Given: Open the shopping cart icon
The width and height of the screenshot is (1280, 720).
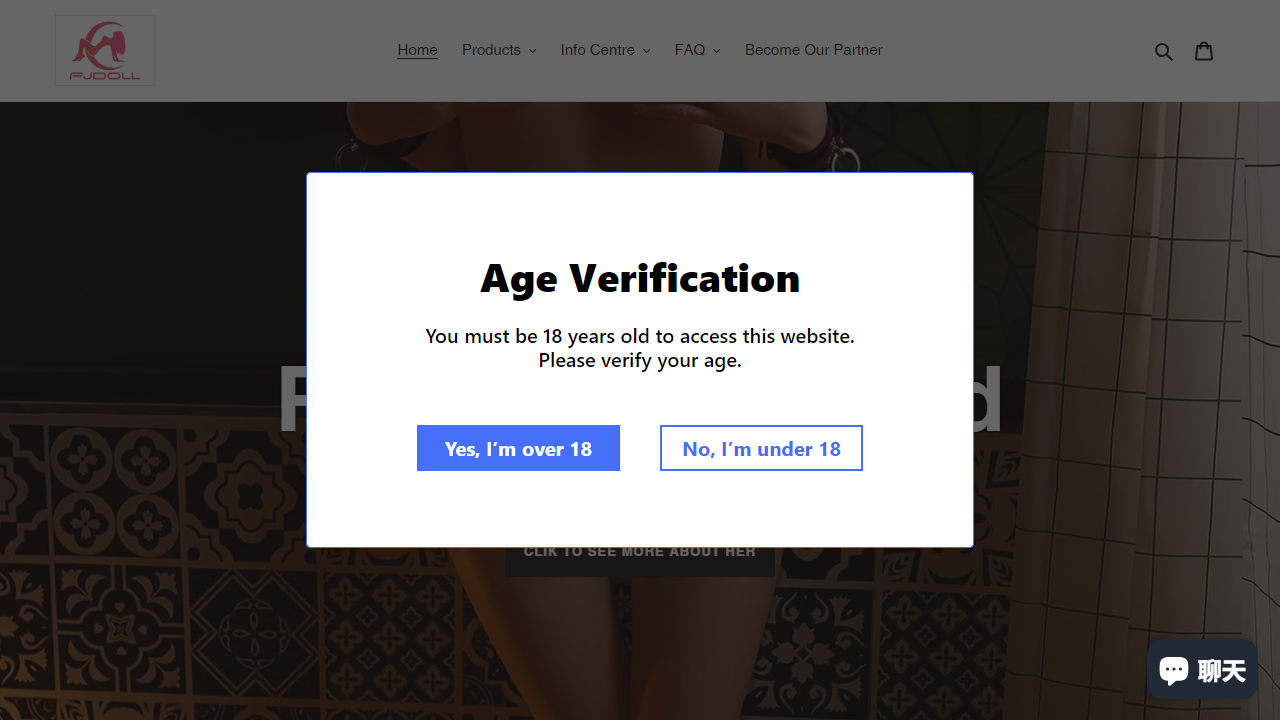Looking at the screenshot, I should (1204, 50).
